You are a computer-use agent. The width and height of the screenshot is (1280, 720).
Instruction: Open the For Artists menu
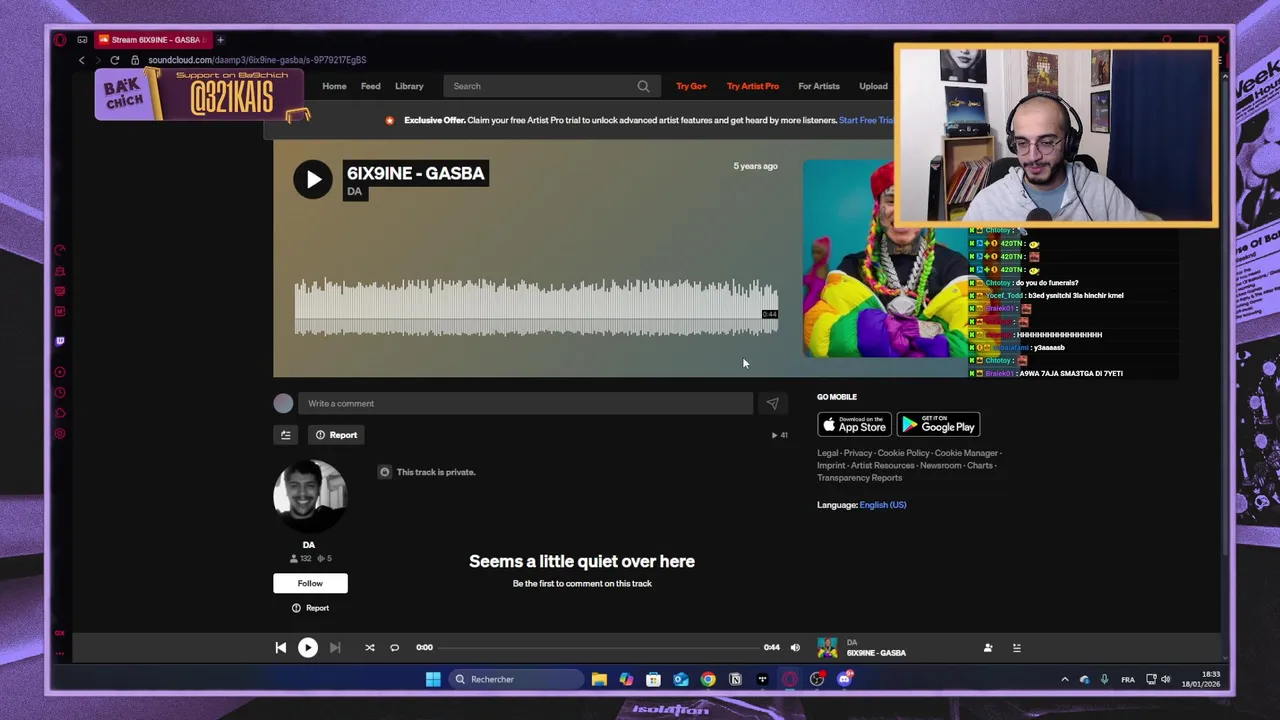(x=819, y=86)
